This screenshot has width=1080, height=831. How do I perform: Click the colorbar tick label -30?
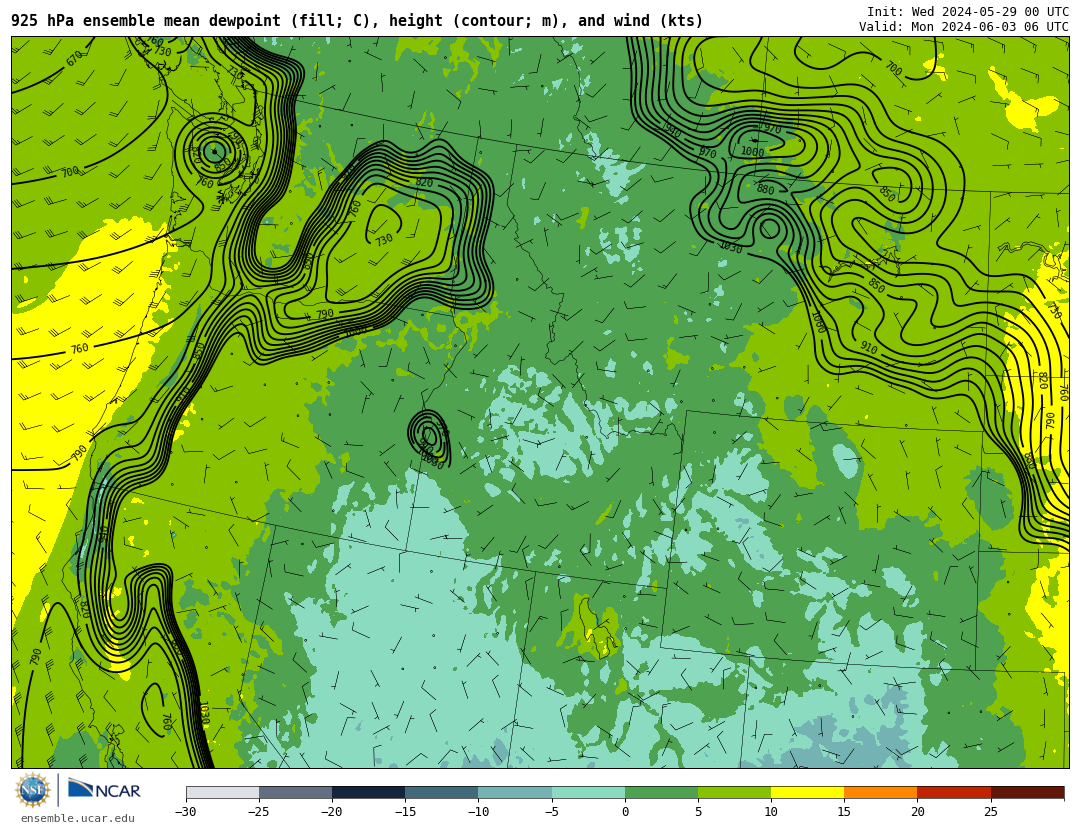coord(185,812)
